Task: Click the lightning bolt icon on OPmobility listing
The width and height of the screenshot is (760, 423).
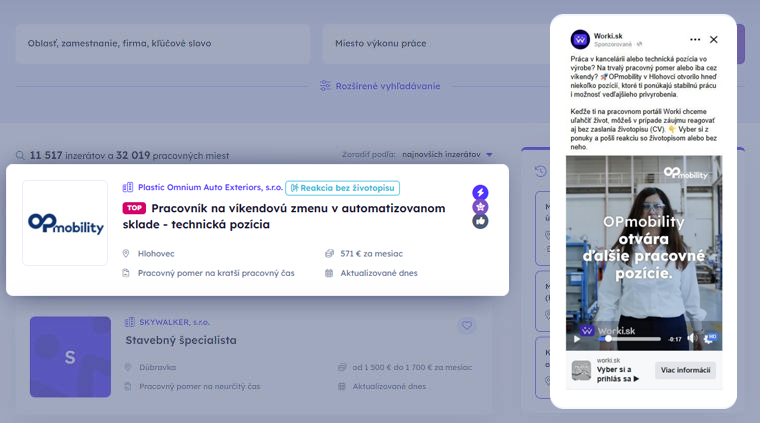Action: [480, 192]
